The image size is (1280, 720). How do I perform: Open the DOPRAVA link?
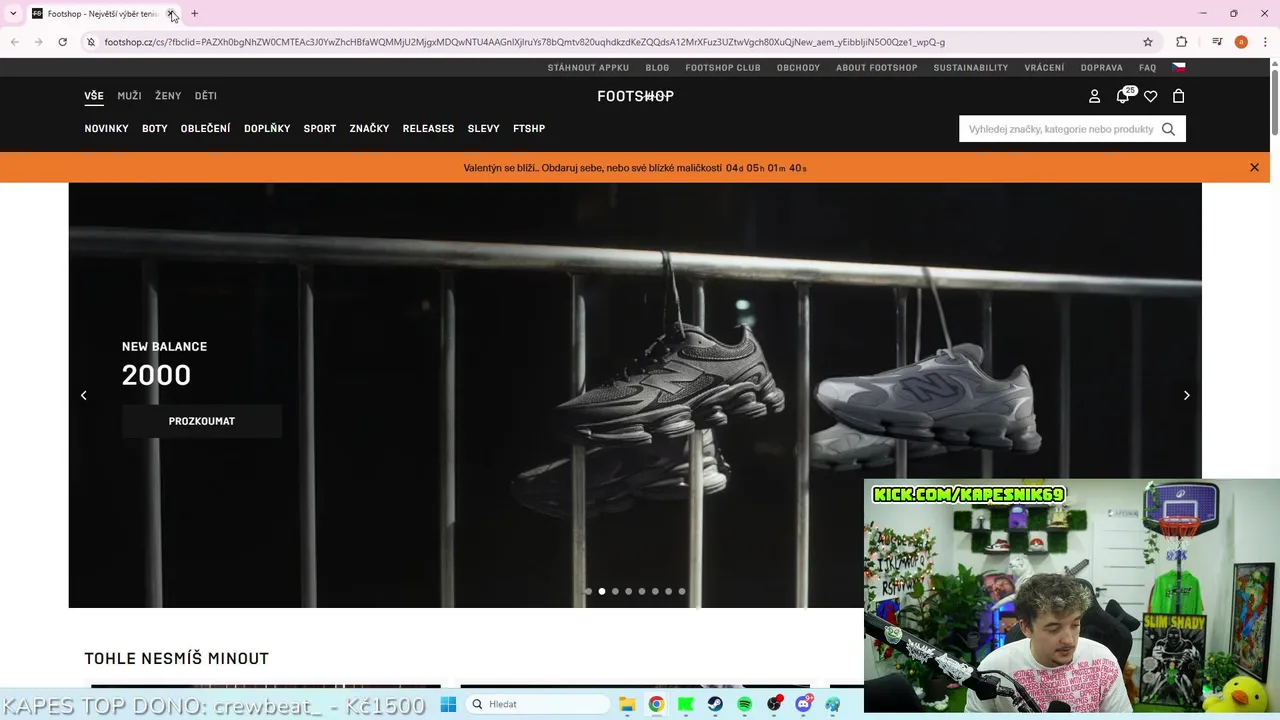coord(1102,68)
